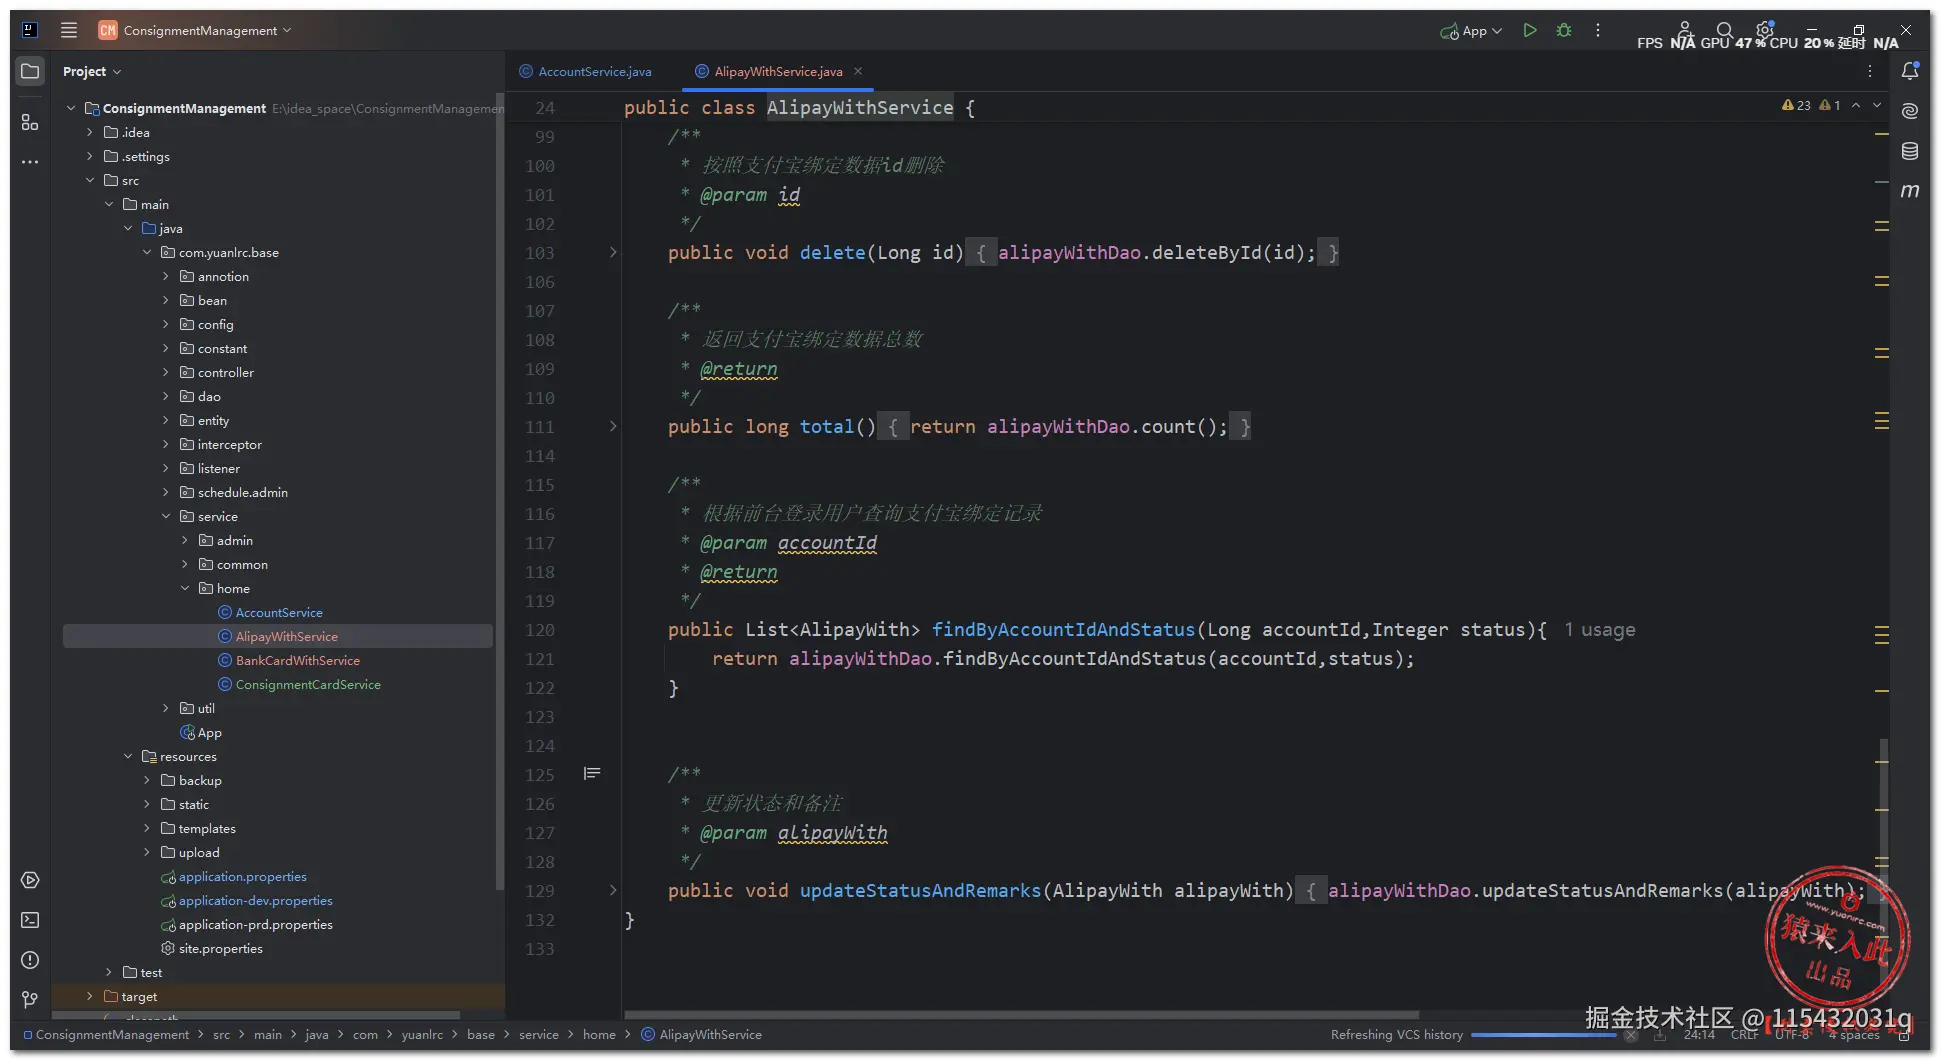Click the yuanlrc breadcrumb

(x=422, y=1034)
